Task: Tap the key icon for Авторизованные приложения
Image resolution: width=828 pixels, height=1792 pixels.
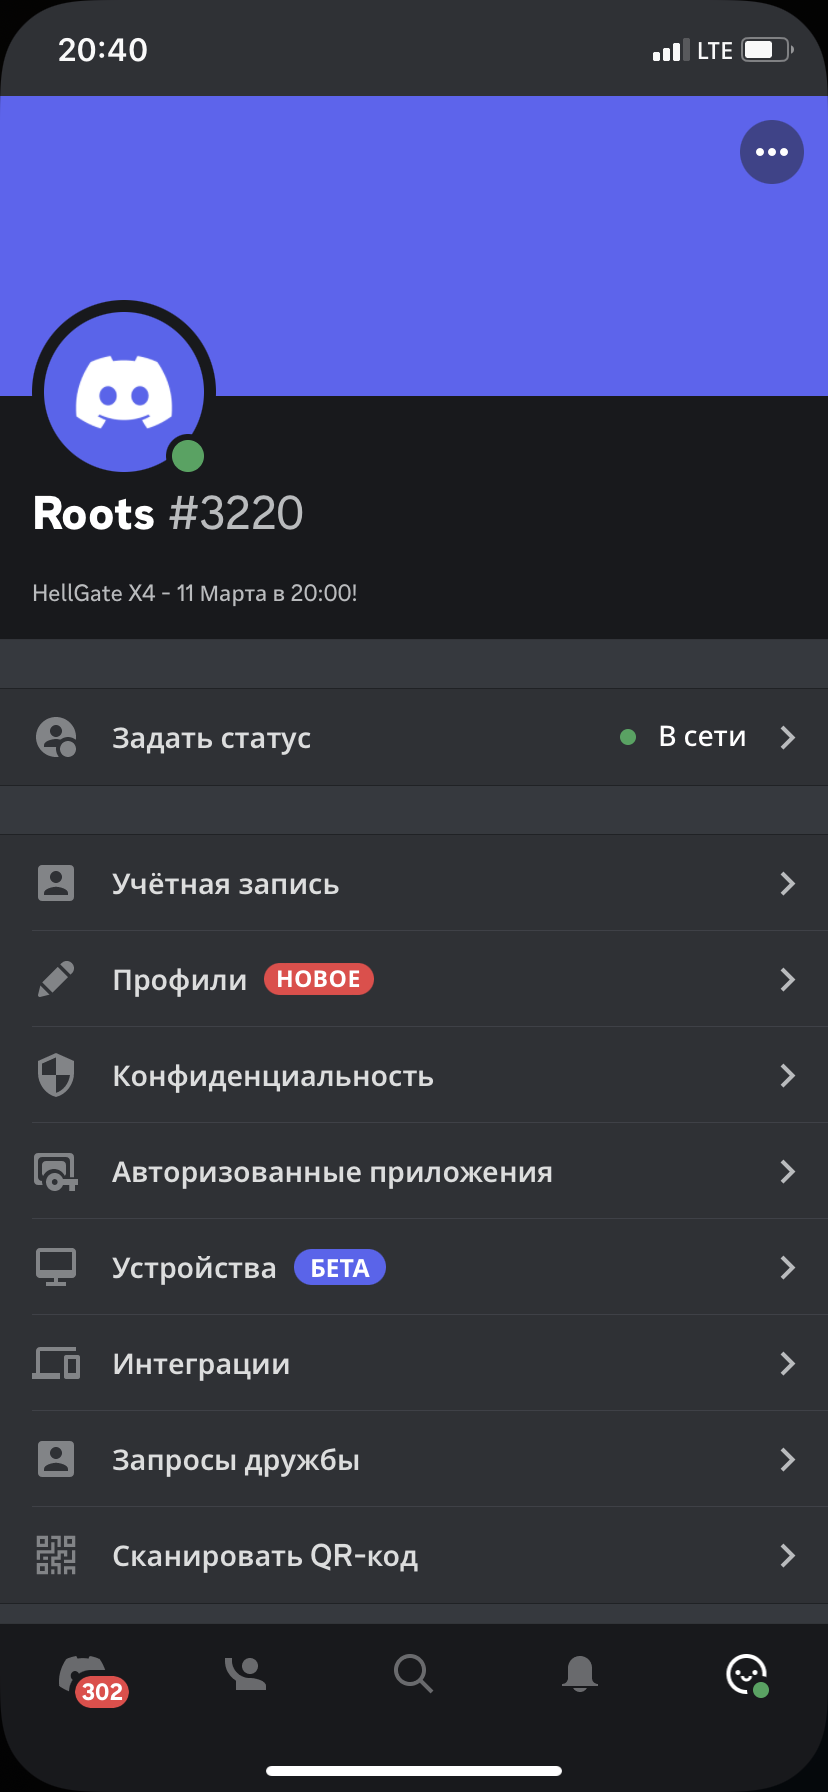Action: tap(56, 1171)
